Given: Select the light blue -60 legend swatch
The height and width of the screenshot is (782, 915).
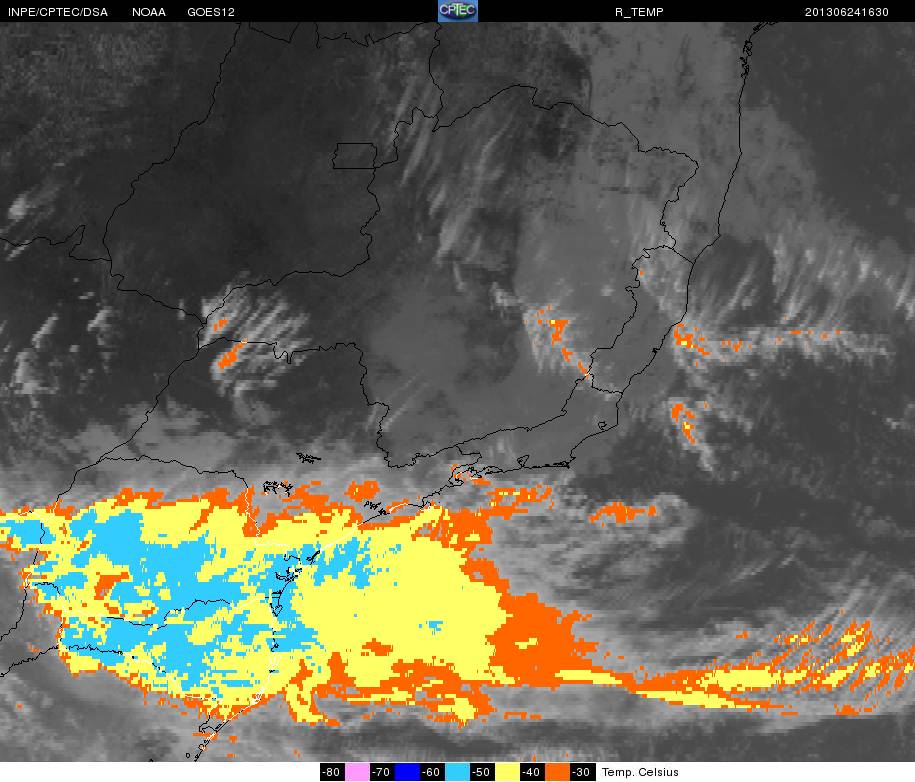Looking at the screenshot, I should [x=457, y=772].
